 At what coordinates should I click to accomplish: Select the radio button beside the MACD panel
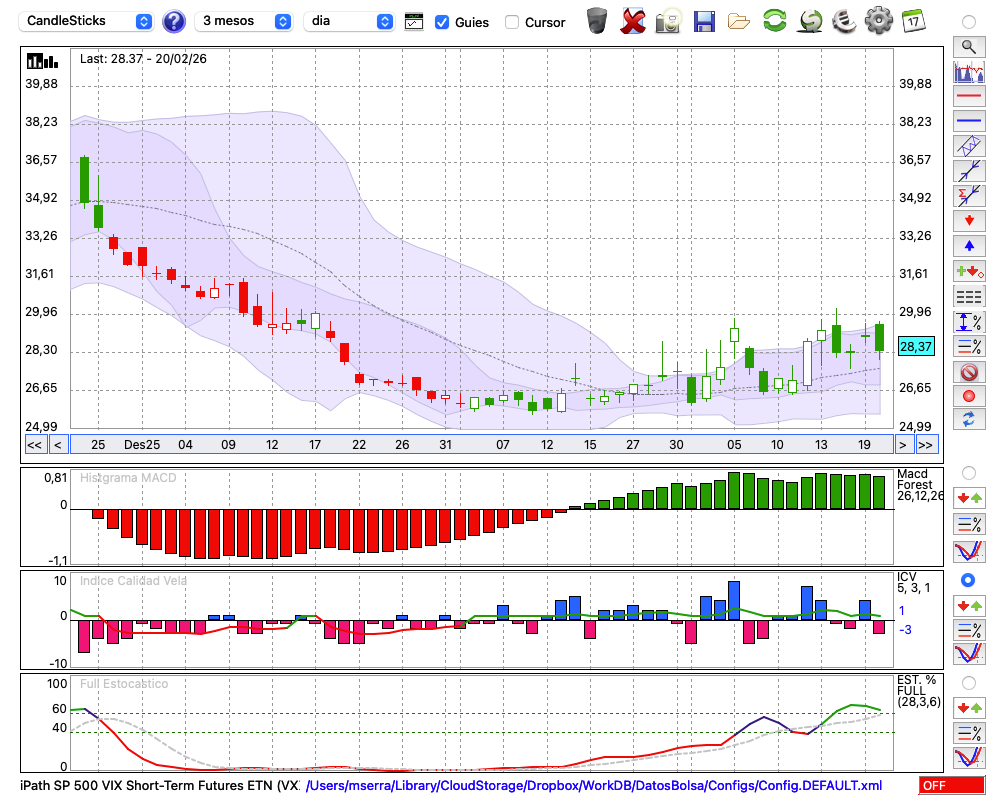click(x=968, y=472)
